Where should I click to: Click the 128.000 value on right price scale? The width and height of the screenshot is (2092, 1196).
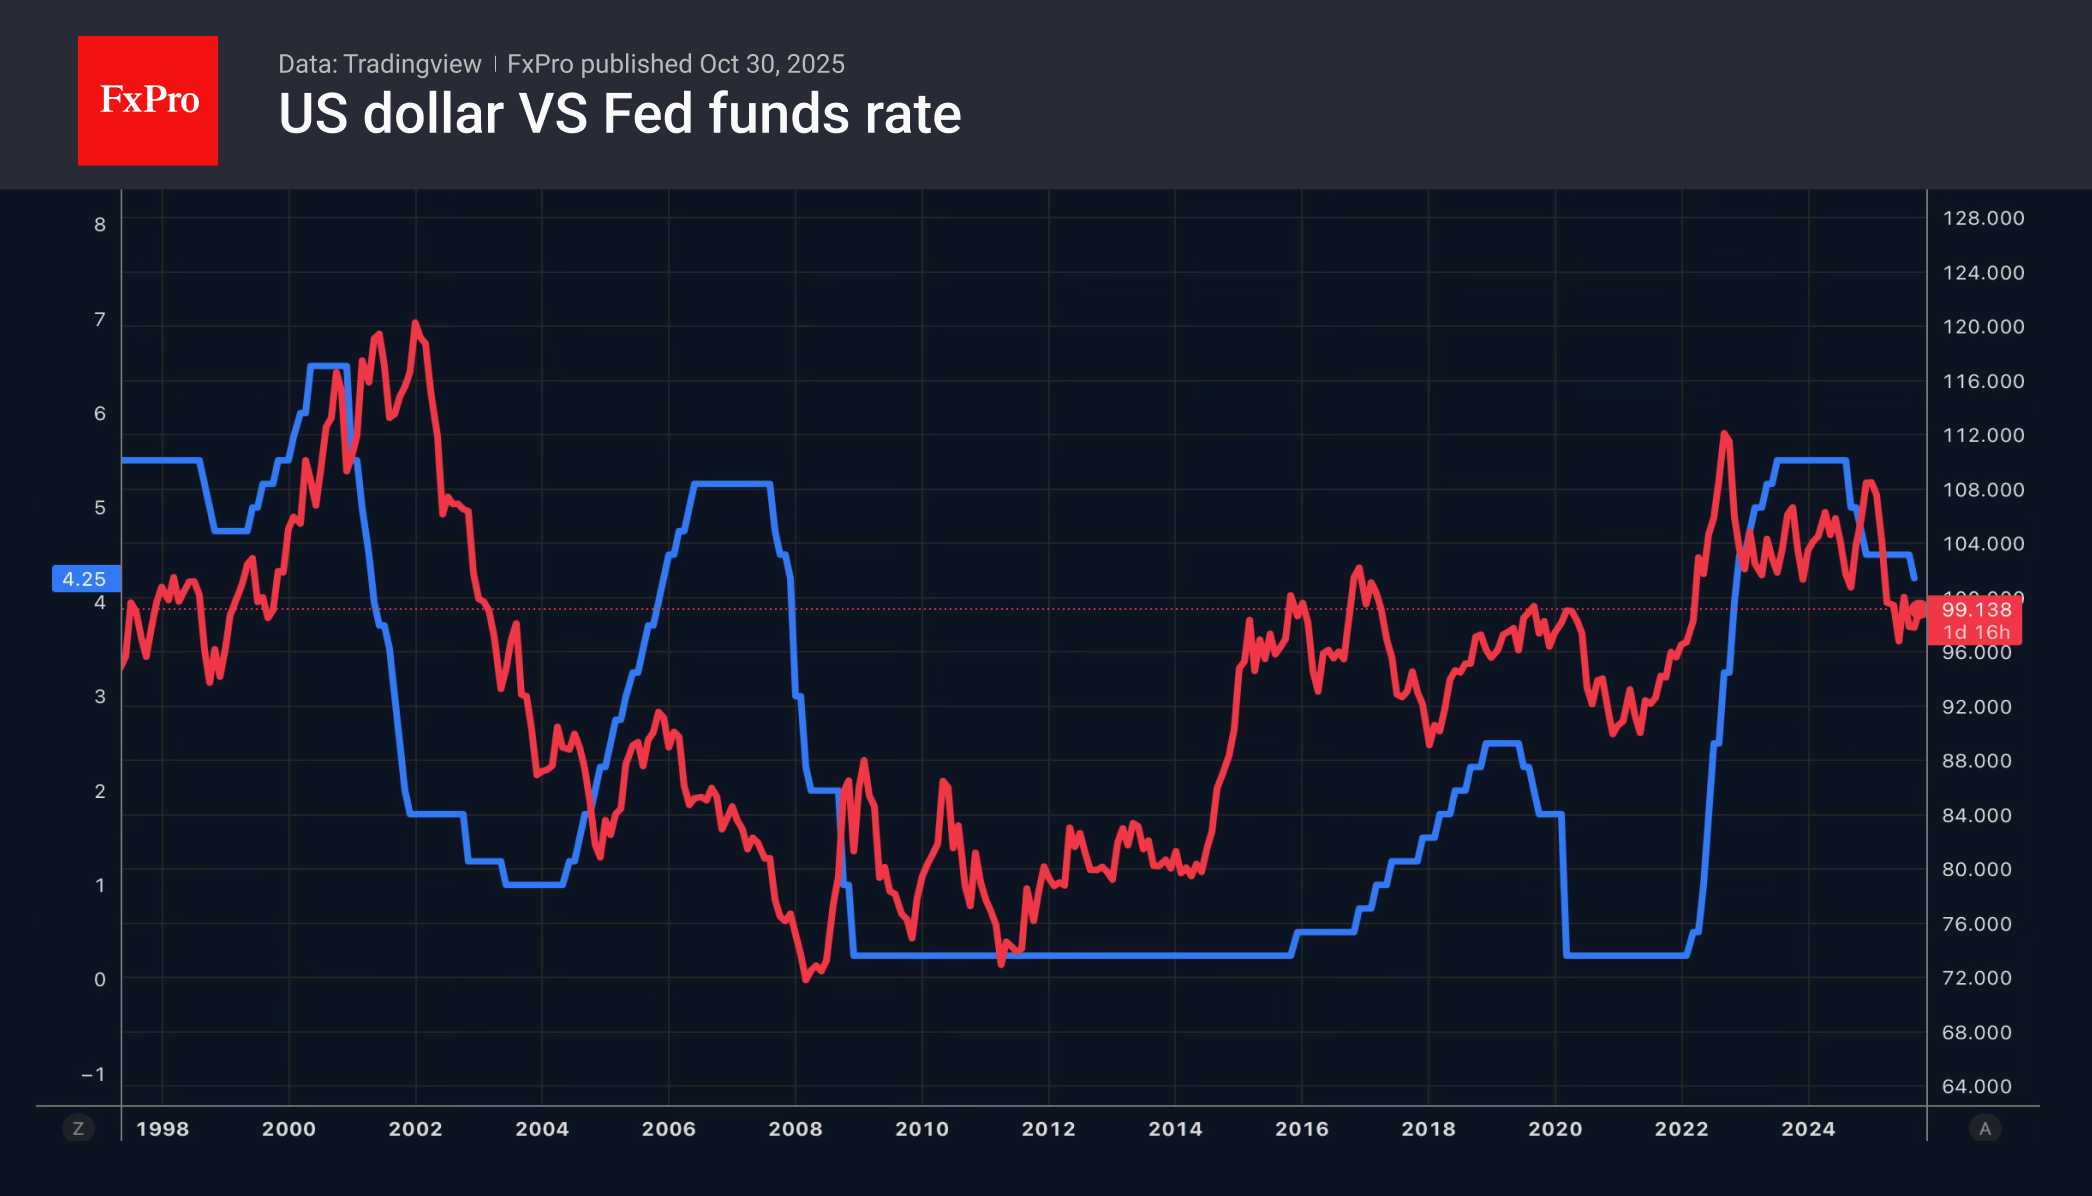1983,218
